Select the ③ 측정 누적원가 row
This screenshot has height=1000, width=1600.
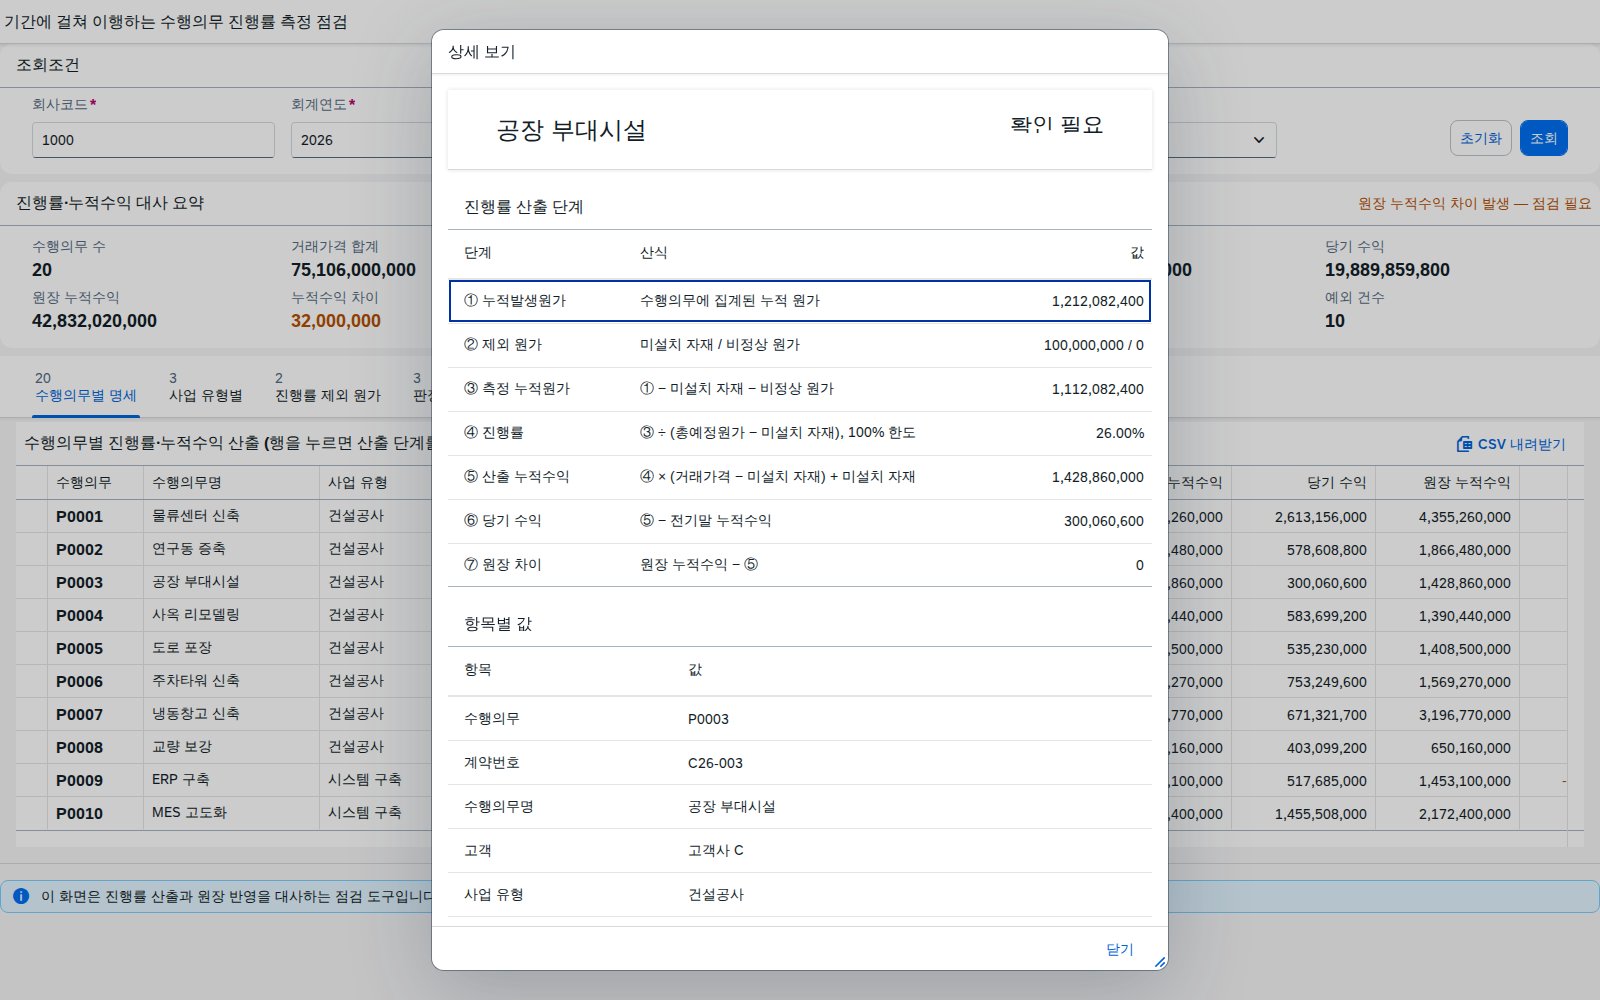[x=800, y=389]
